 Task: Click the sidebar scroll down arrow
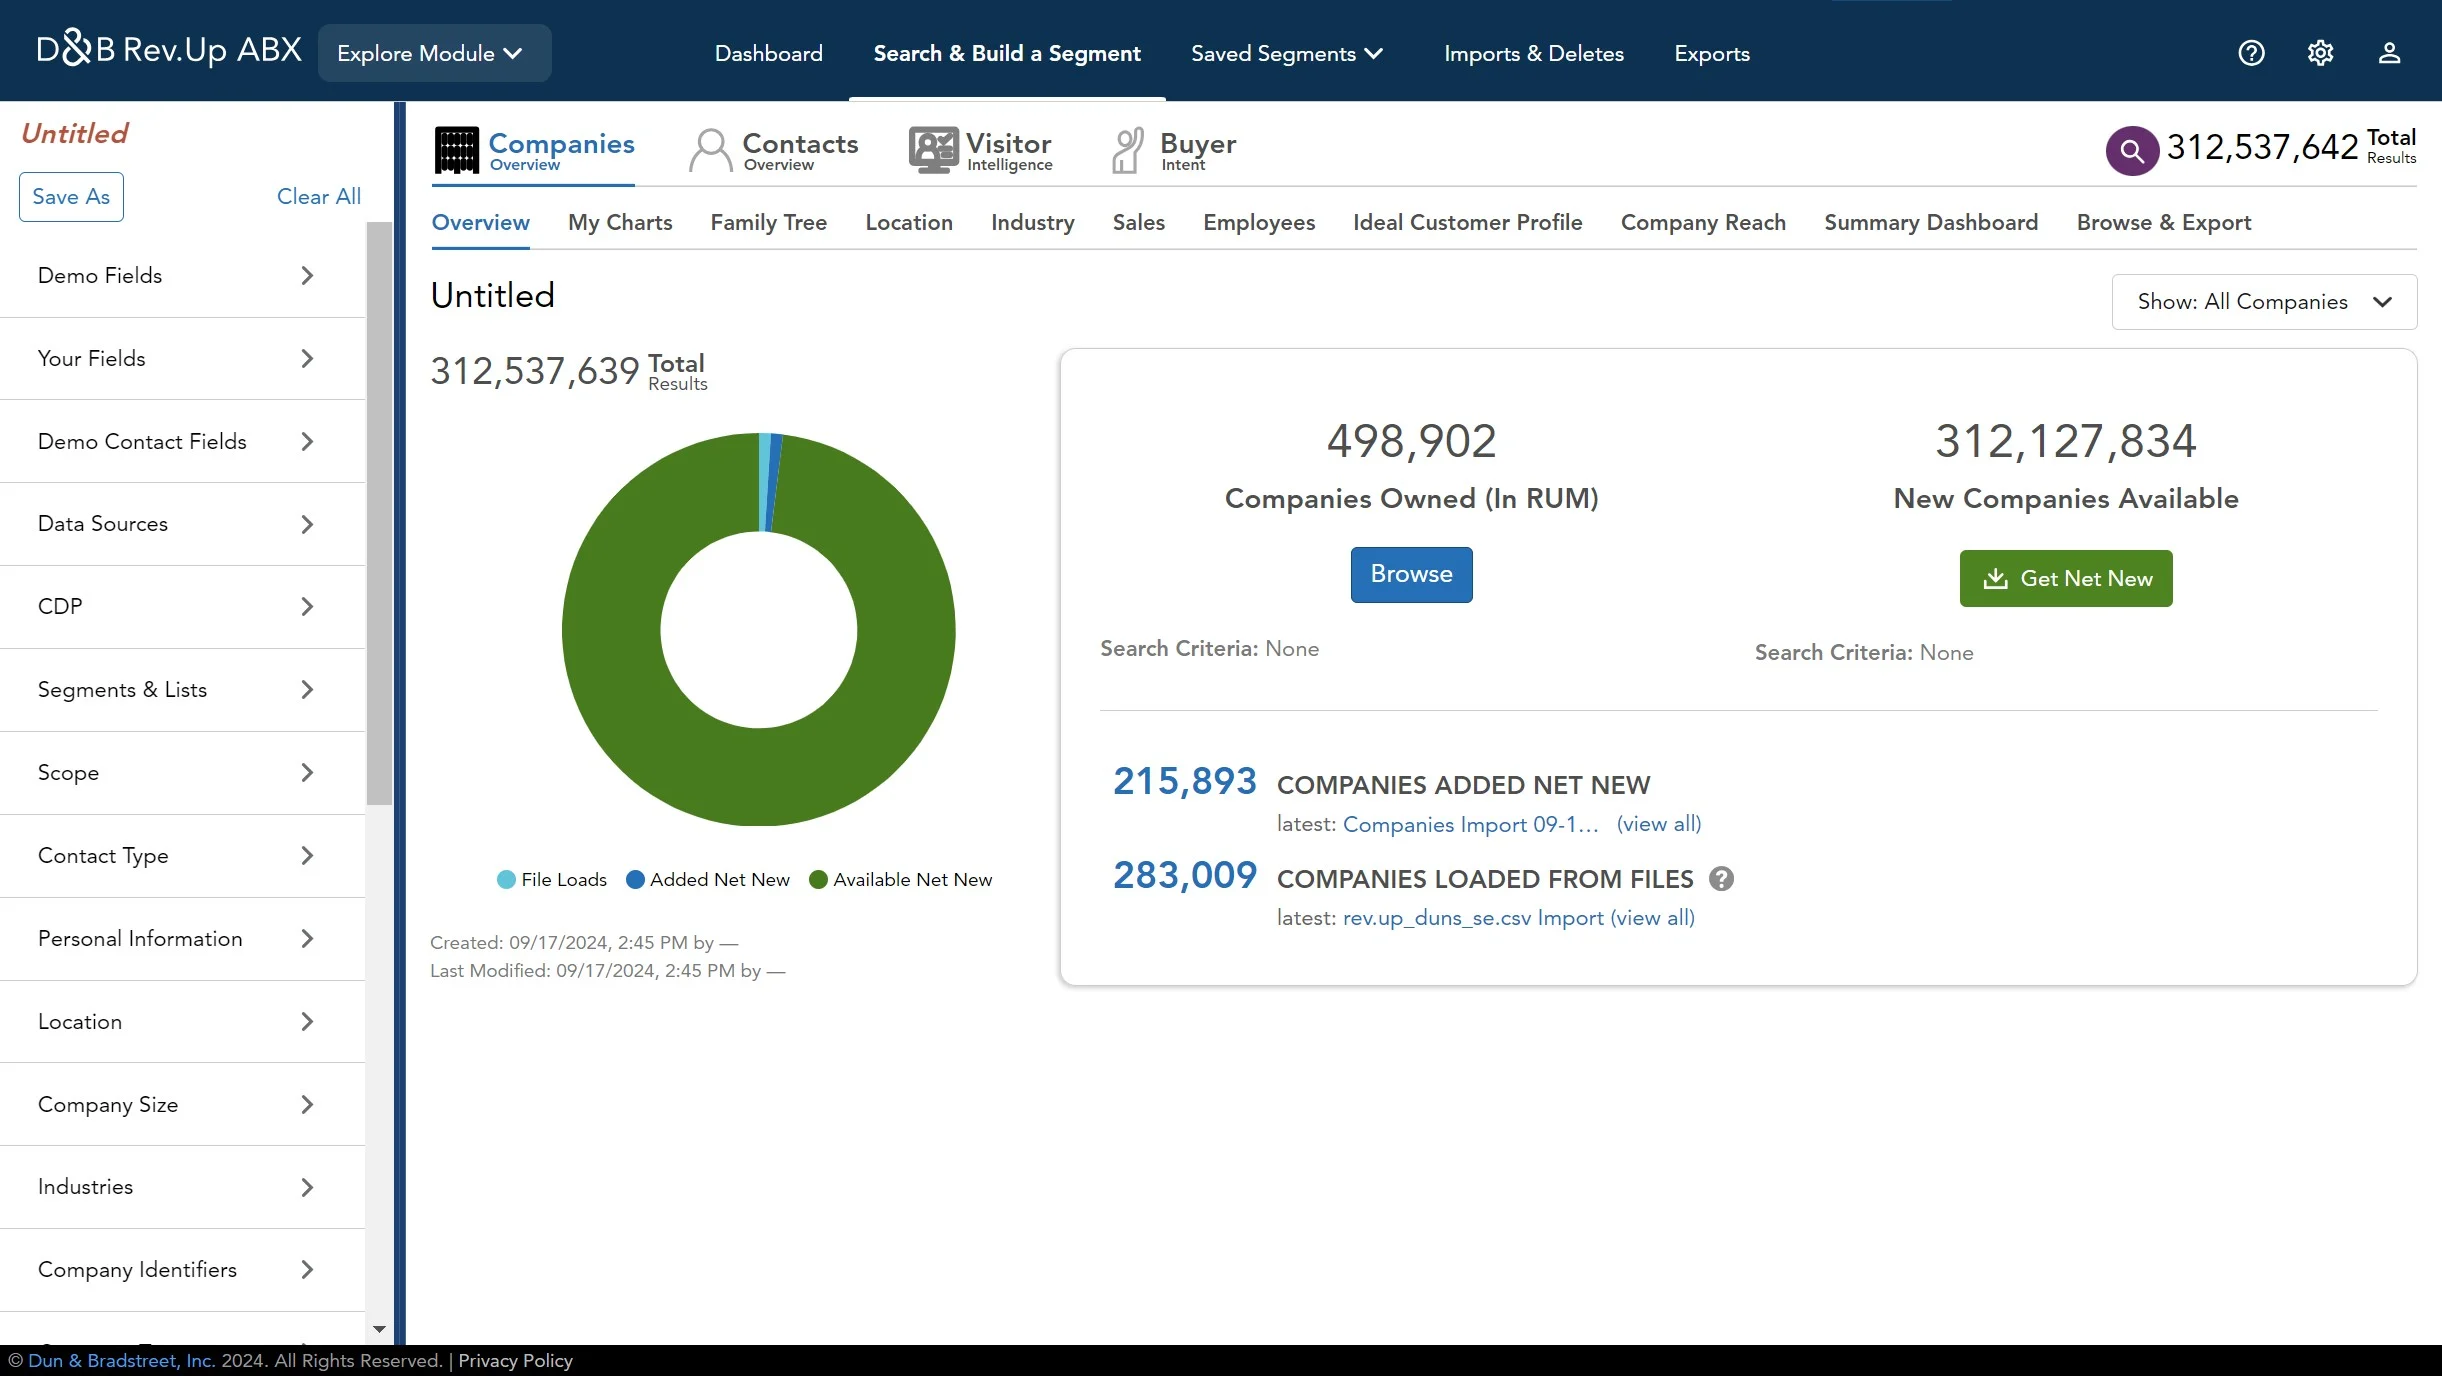tap(379, 1329)
